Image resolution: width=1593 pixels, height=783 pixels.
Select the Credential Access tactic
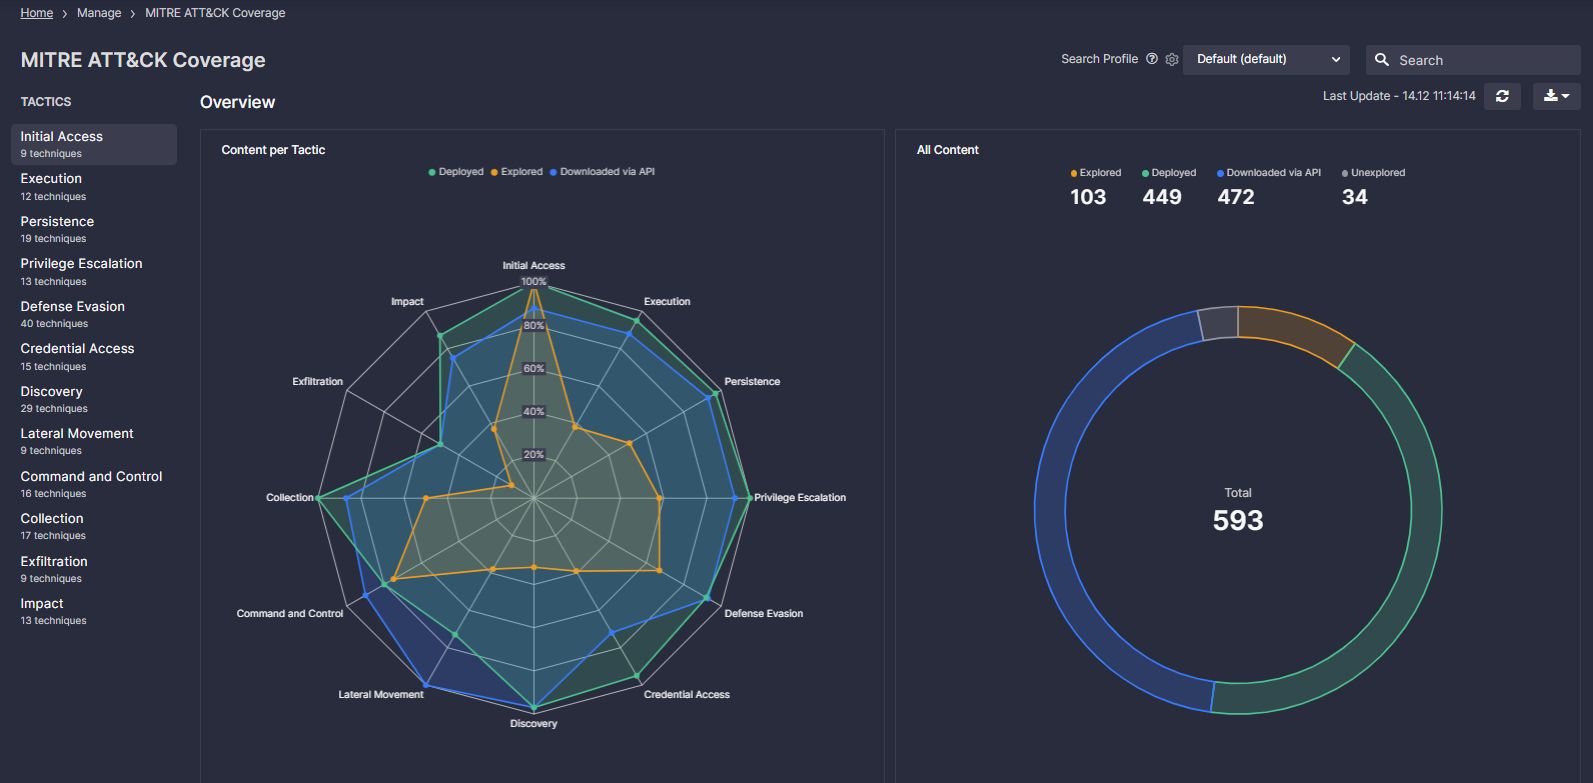click(94, 356)
